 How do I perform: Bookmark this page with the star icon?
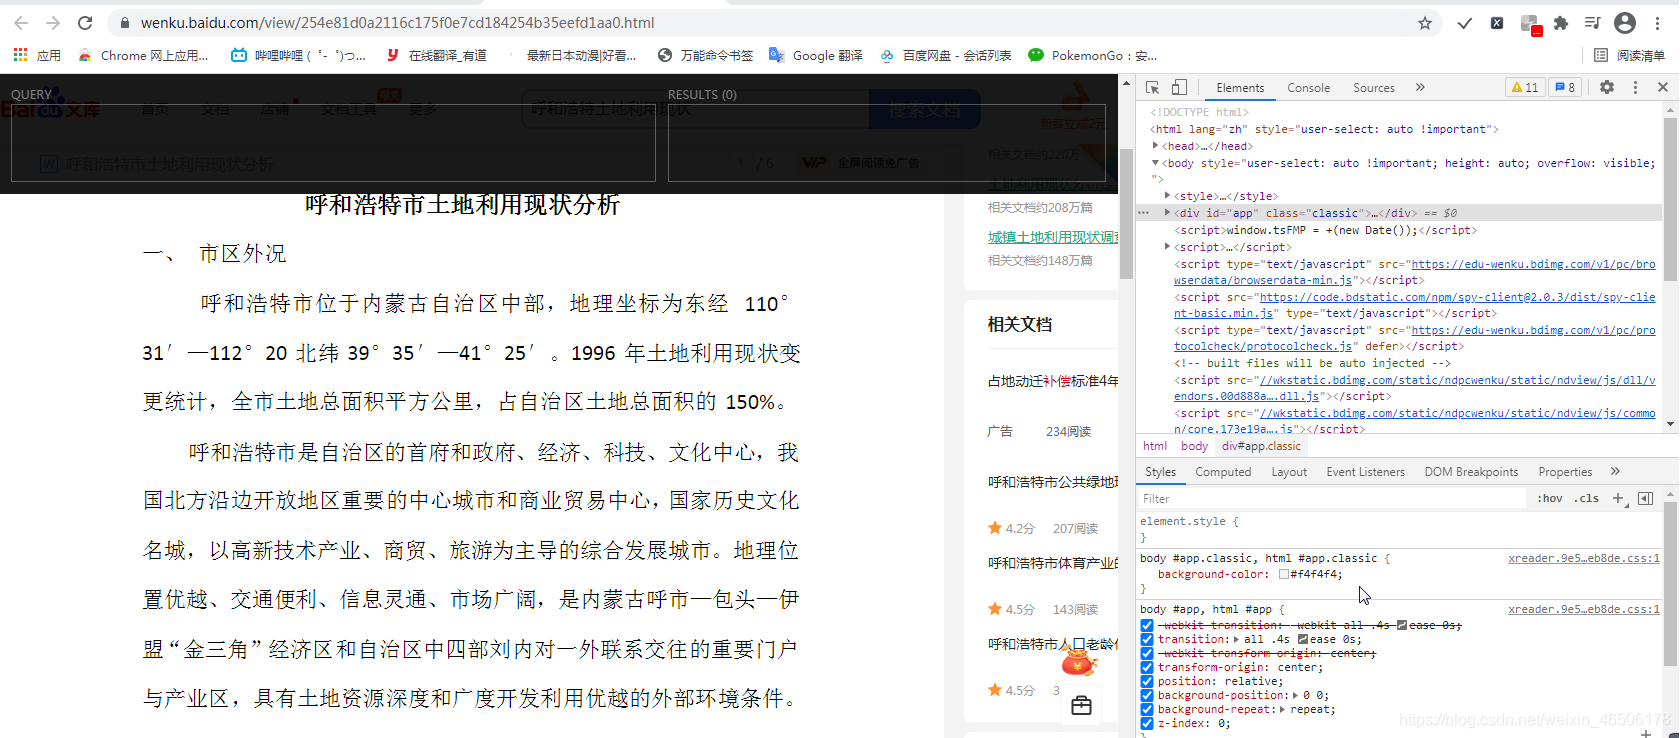click(1425, 23)
